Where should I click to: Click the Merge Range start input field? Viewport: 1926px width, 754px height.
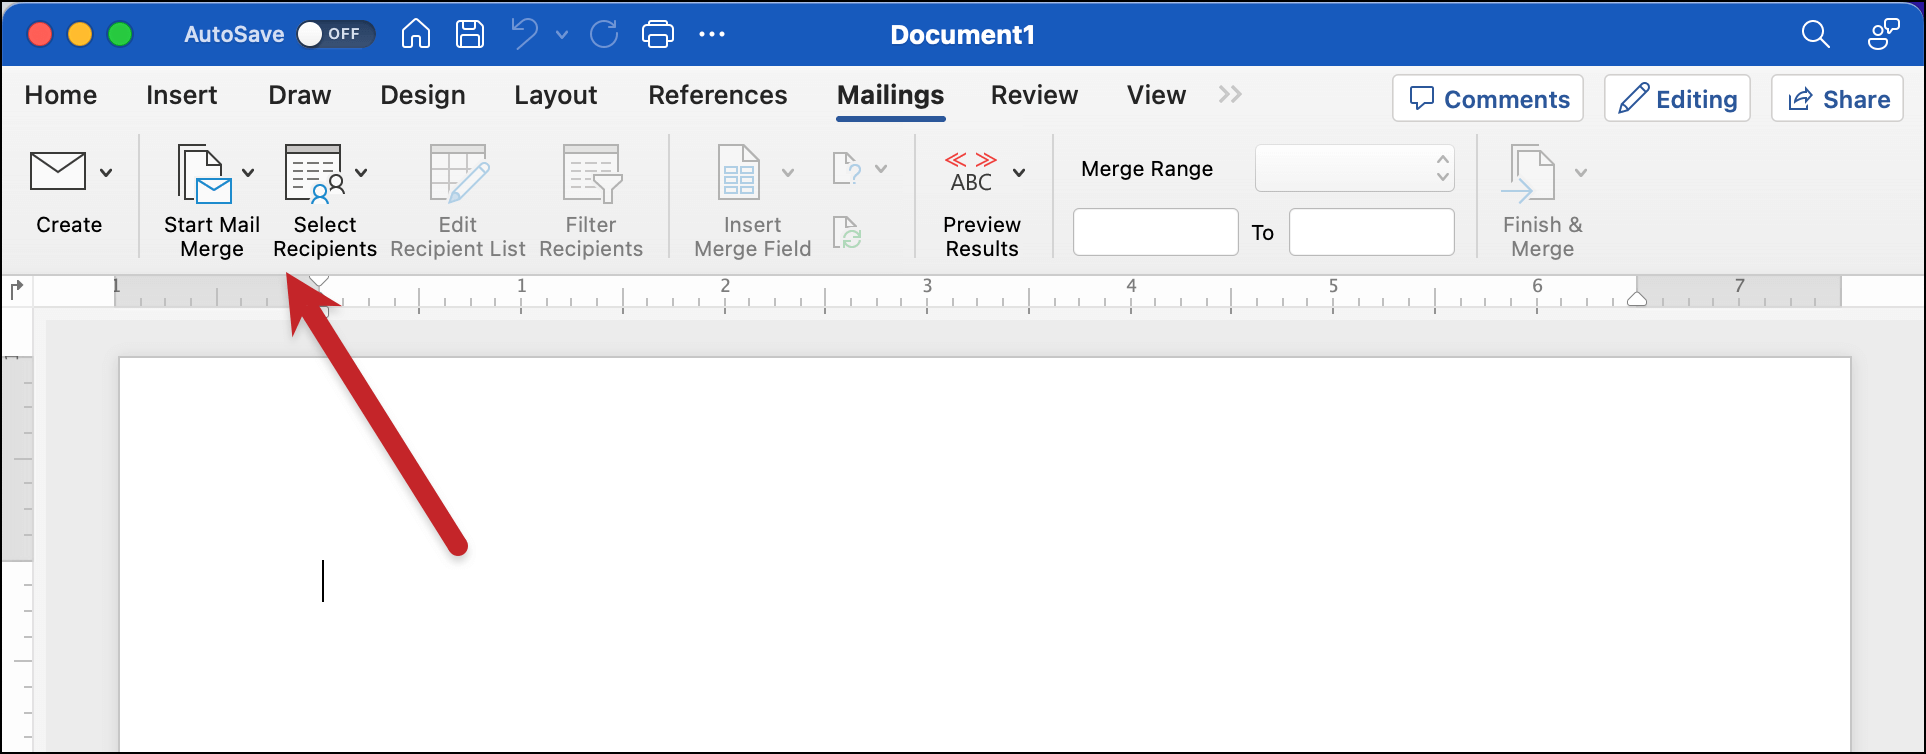(1155, 232)
